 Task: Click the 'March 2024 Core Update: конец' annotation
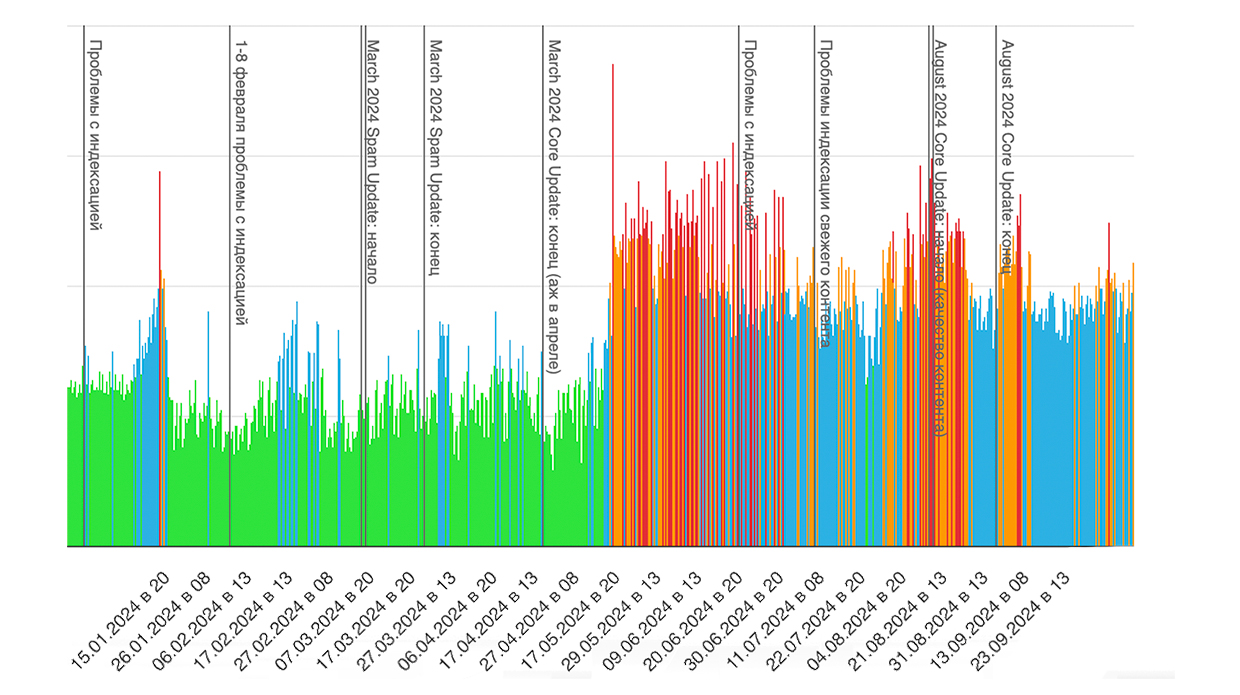(x=552, y=205)
